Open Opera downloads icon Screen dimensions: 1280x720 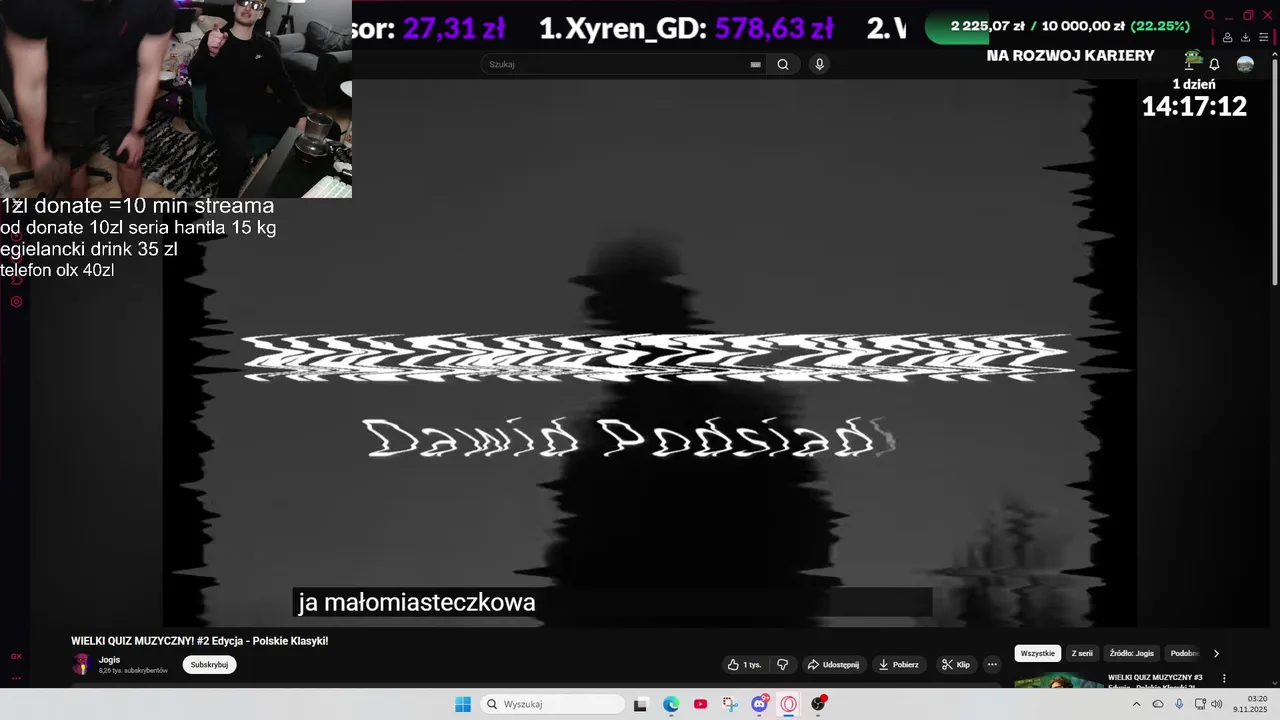[x=1245, y=38]
